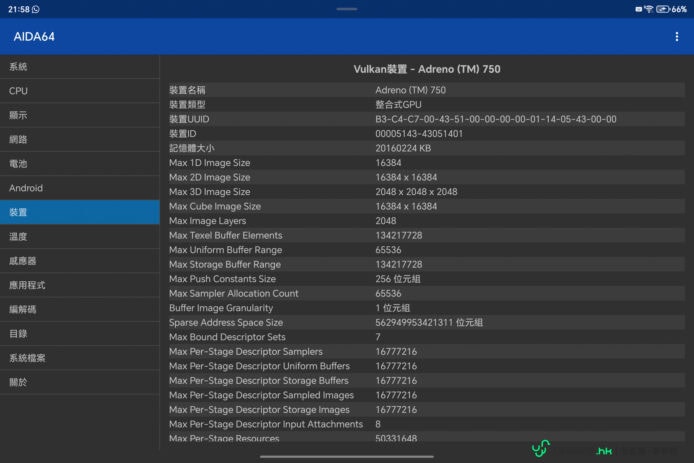Go to the 電池 page
The height and width of the screenshot is (463, 694).
pos(18,164)
